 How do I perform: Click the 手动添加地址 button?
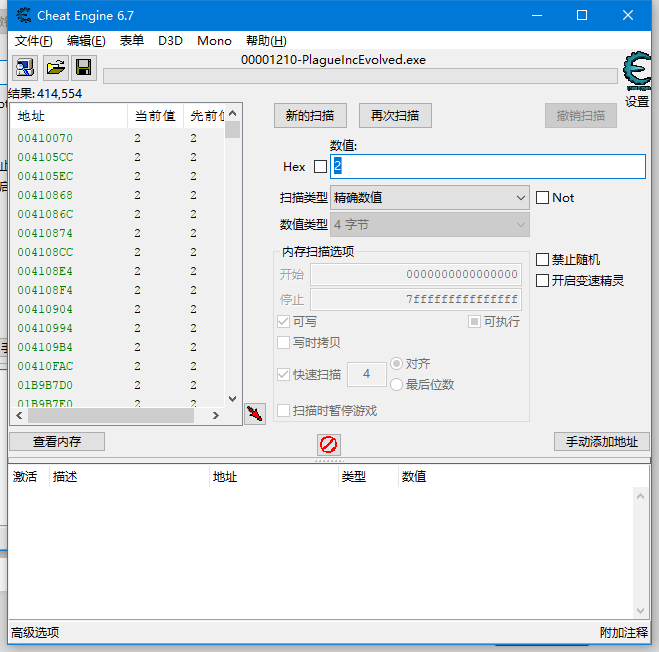click(x=601, y=441)
